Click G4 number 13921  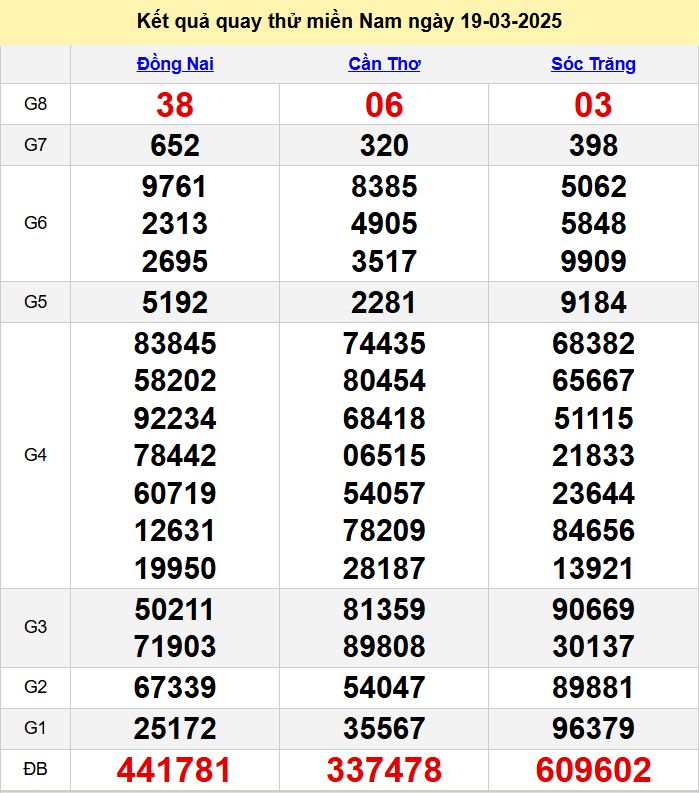click(x=593, y=568)
